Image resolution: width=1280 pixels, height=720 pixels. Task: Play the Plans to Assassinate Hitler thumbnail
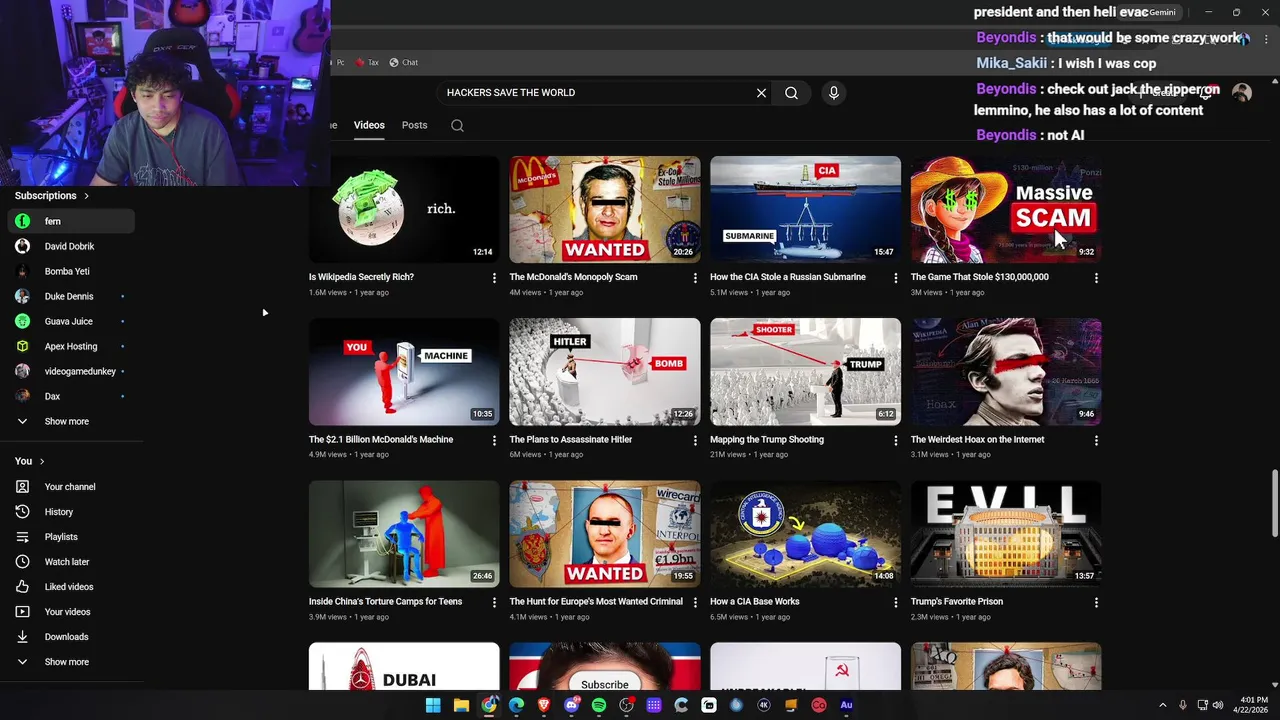(605, 372)
